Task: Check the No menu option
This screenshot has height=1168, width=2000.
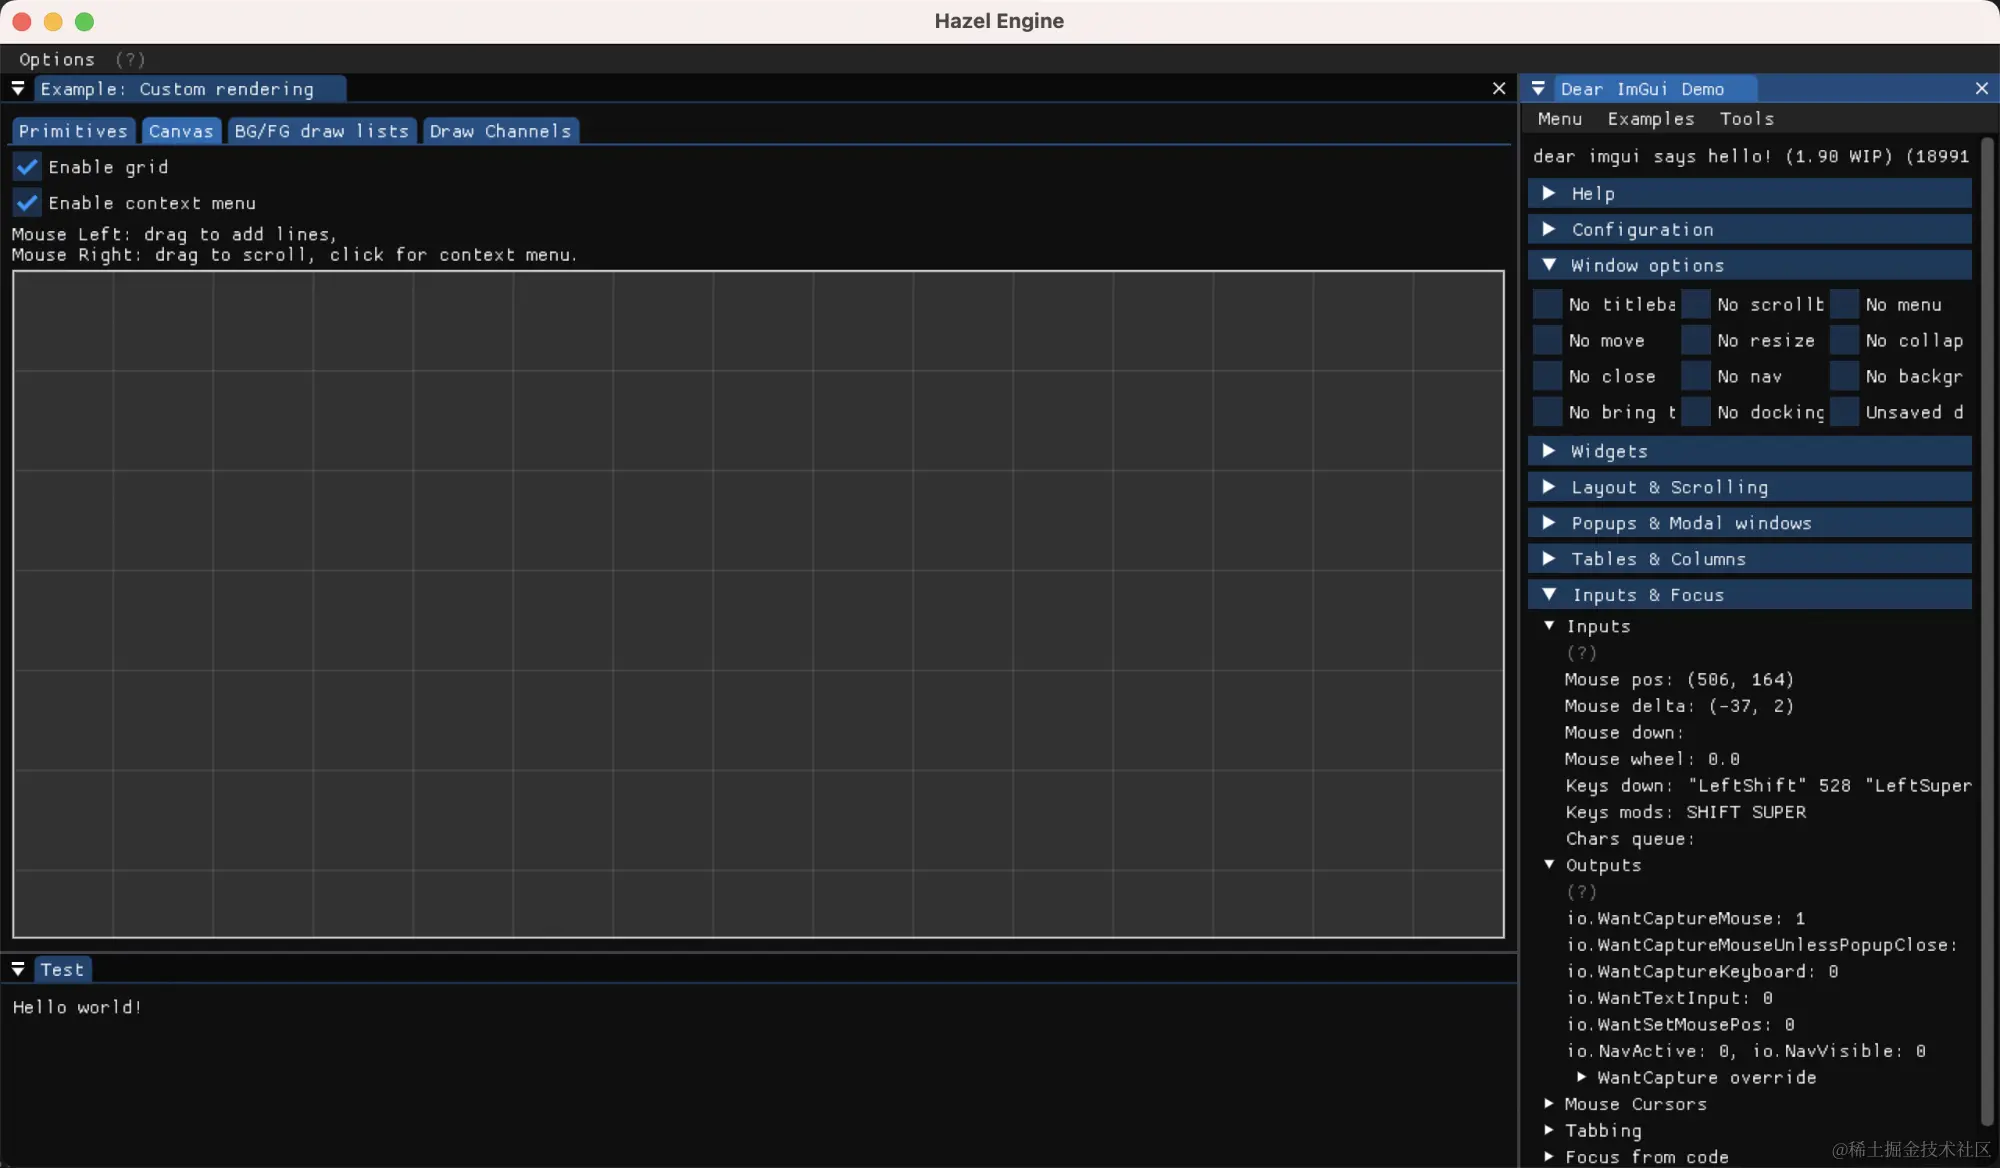Action: [x=1844, y=304]
